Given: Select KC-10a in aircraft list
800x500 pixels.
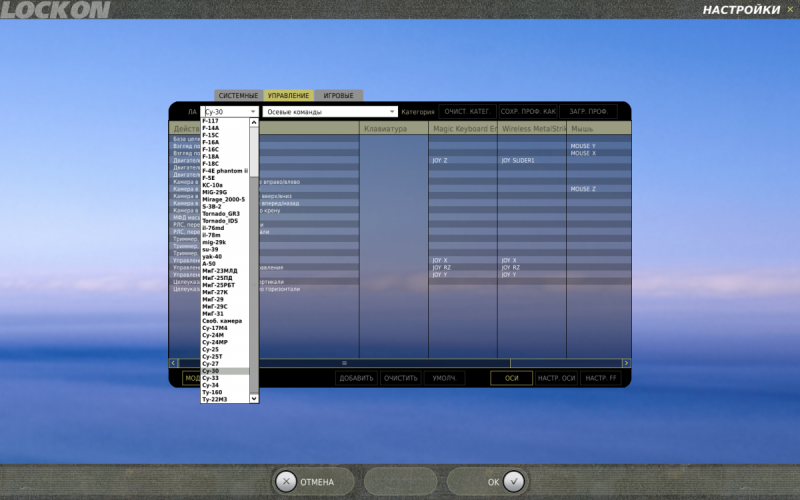Looking at the screenshot, I should 225,185.
